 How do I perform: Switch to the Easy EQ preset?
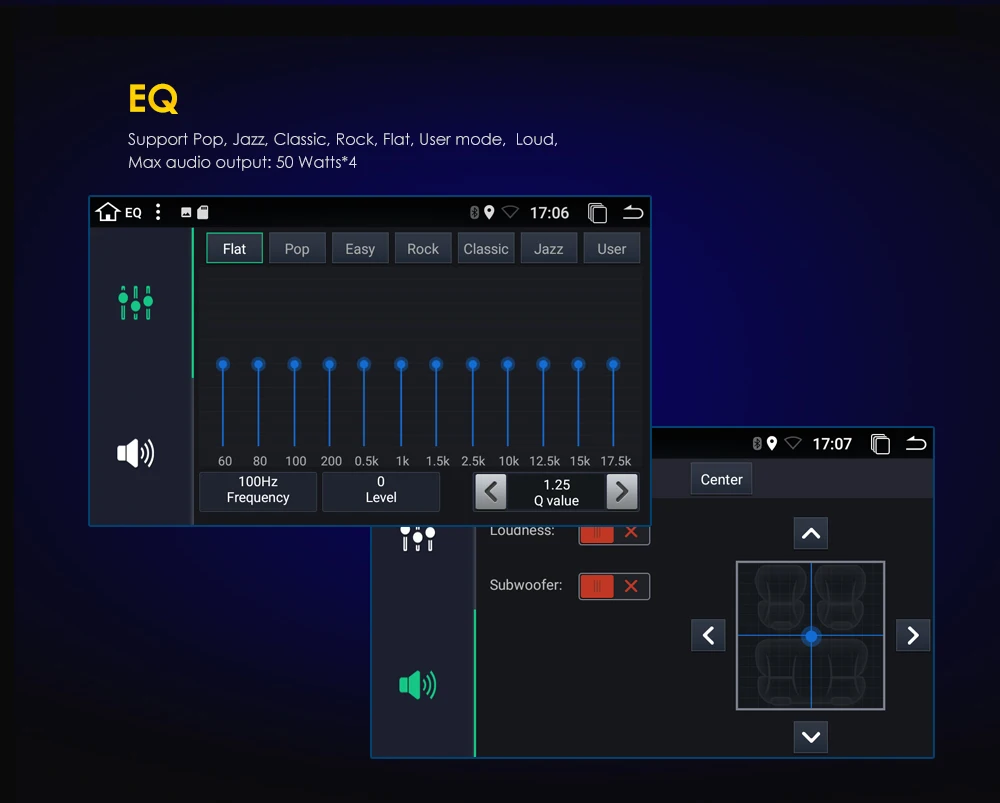pos(360,248)
